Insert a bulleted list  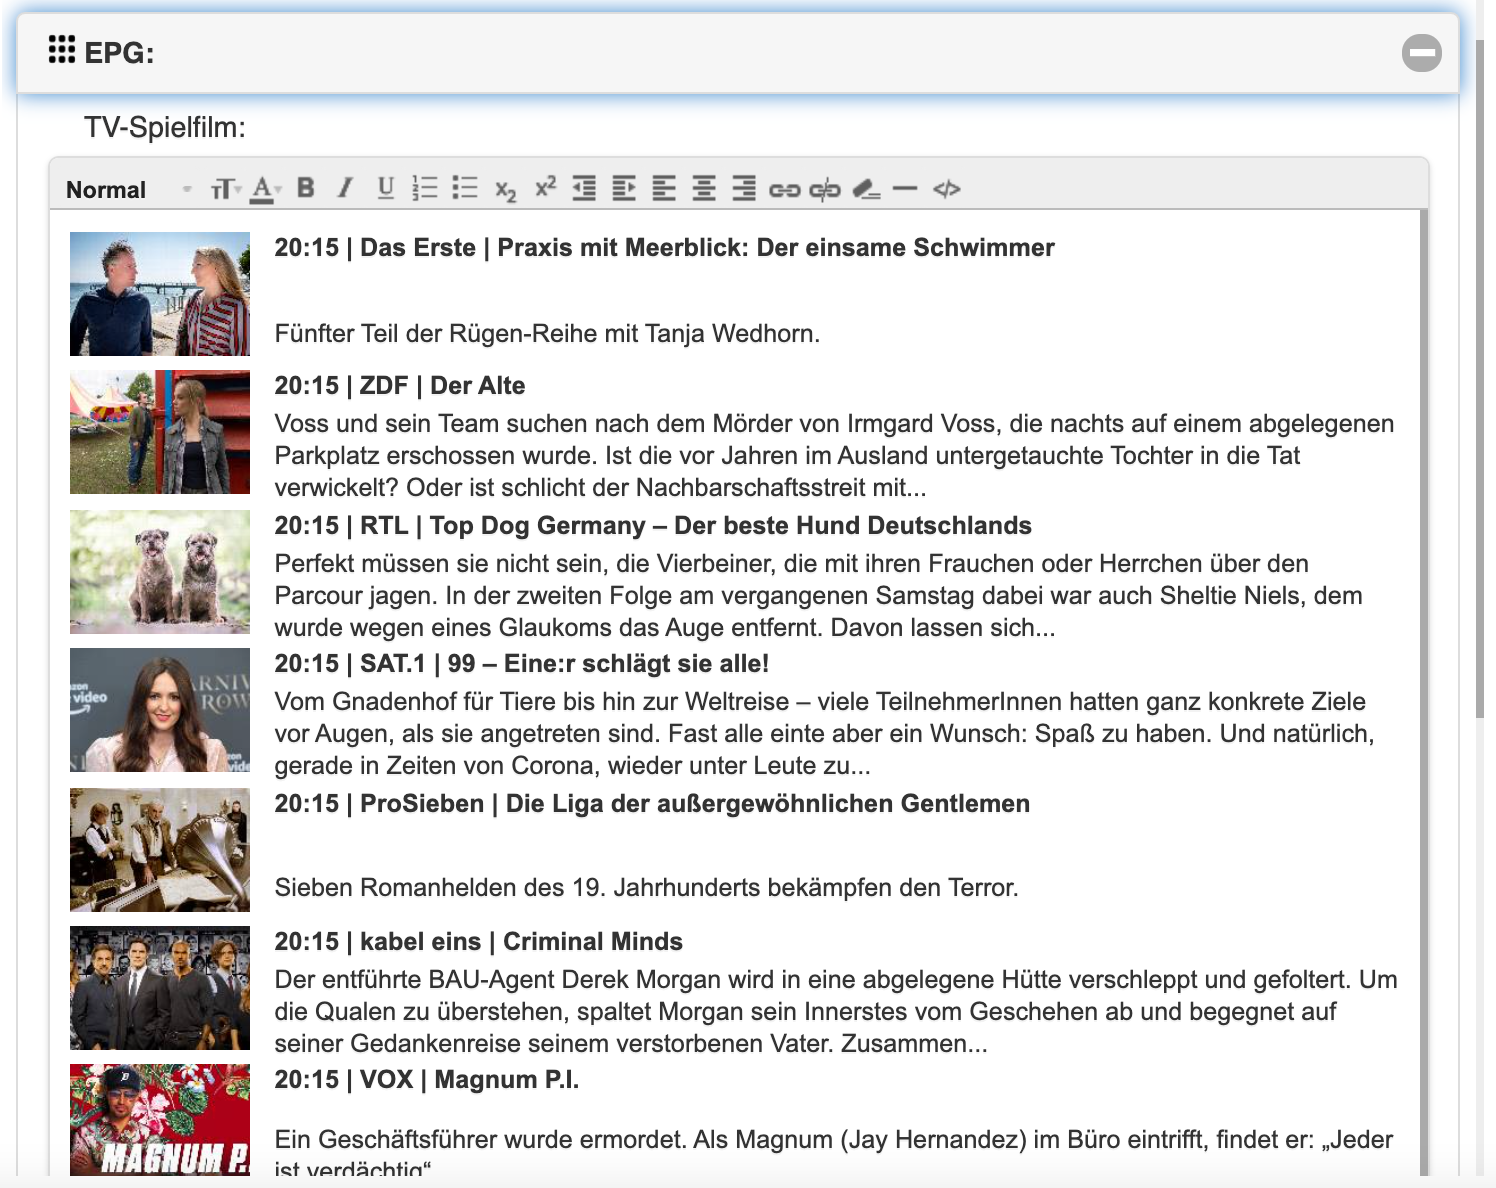click(x=465, y=188)
